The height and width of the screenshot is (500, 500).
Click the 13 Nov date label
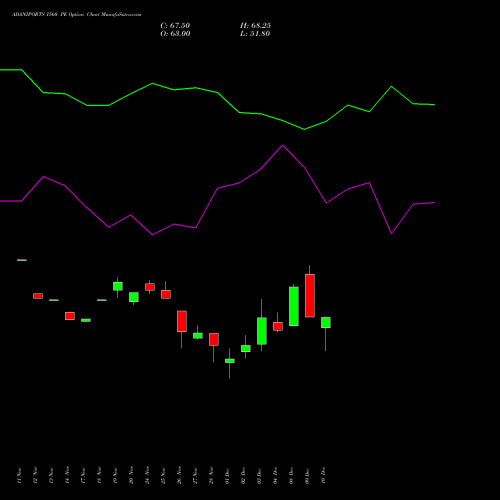point(51,475)
